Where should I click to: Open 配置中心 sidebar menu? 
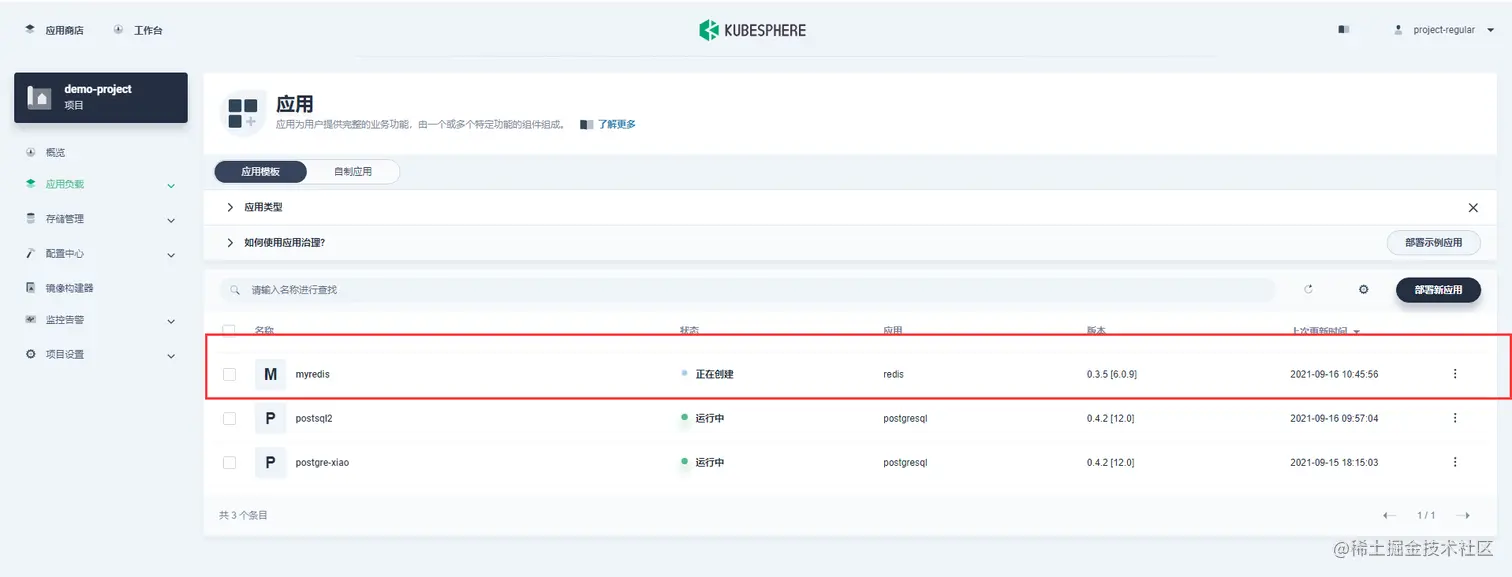(x=64, y=254)
